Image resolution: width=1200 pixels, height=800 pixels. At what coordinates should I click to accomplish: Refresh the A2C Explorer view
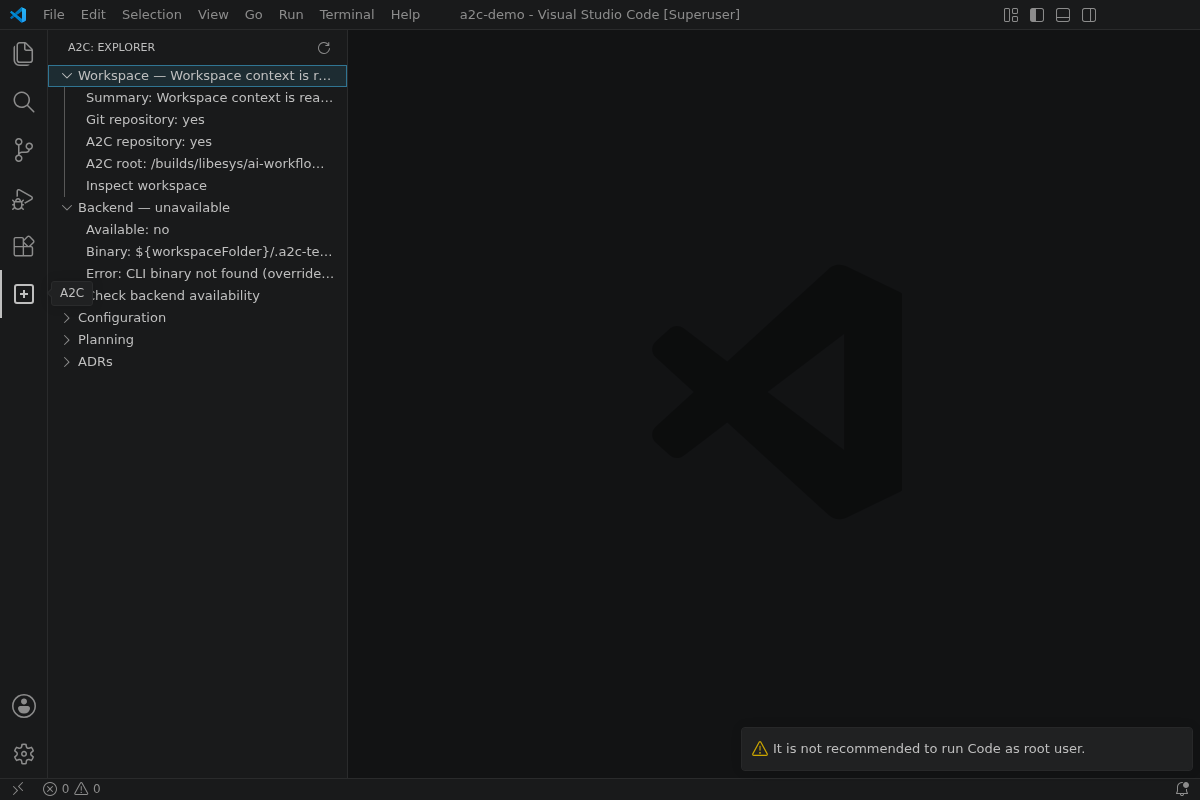point(324,48)
